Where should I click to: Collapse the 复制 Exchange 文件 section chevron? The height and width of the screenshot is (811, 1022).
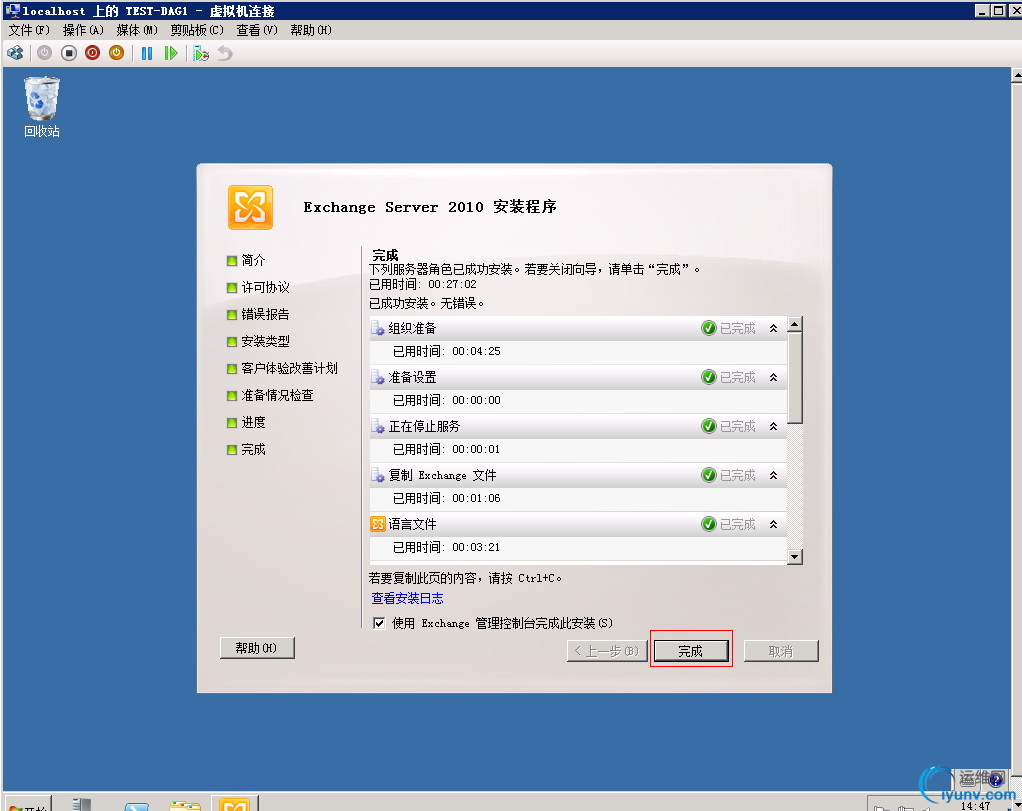(773, 475)
